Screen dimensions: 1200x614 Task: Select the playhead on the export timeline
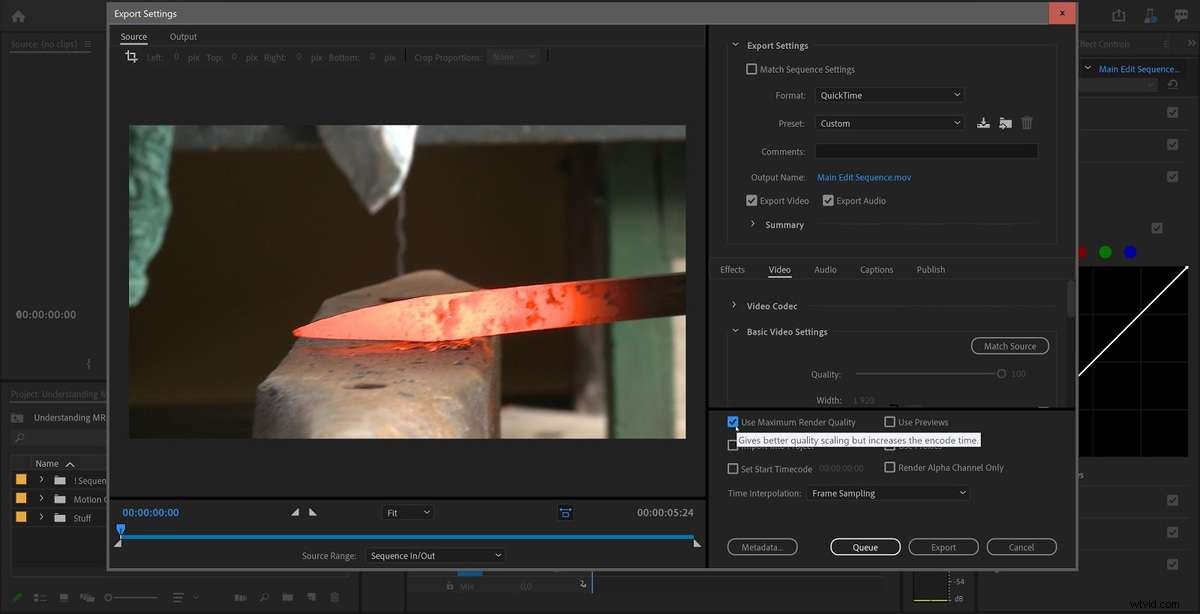[x=120, y=528]
